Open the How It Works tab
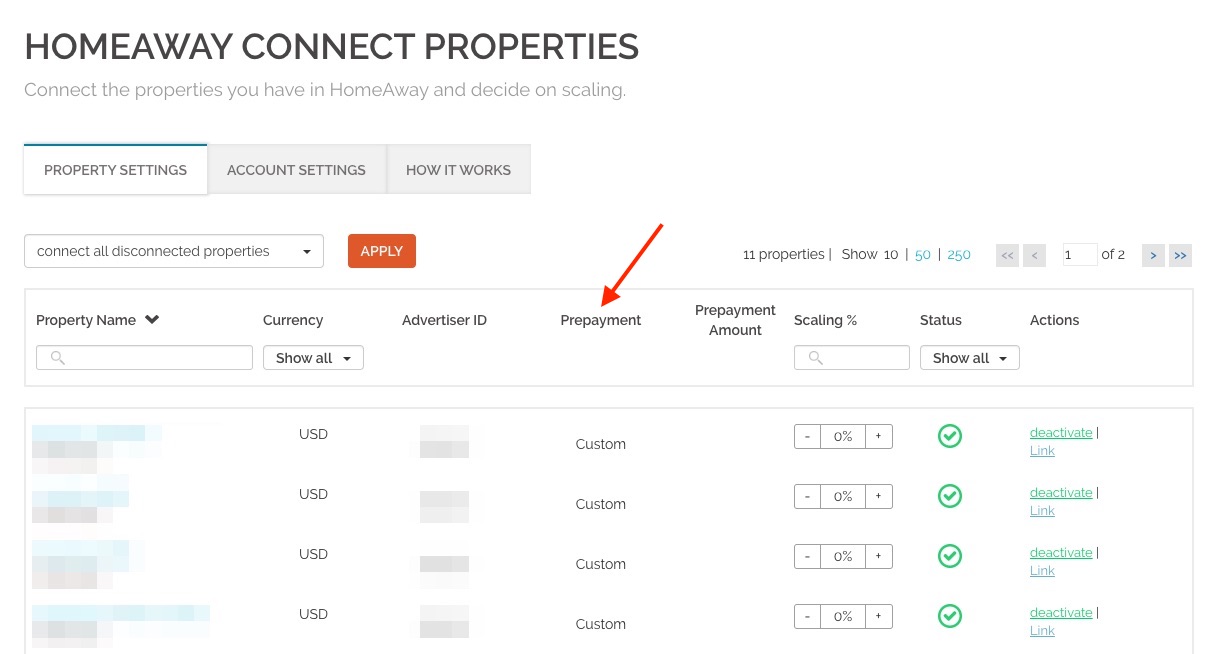This screenshot has height=654, width=1212. [458, 170]
